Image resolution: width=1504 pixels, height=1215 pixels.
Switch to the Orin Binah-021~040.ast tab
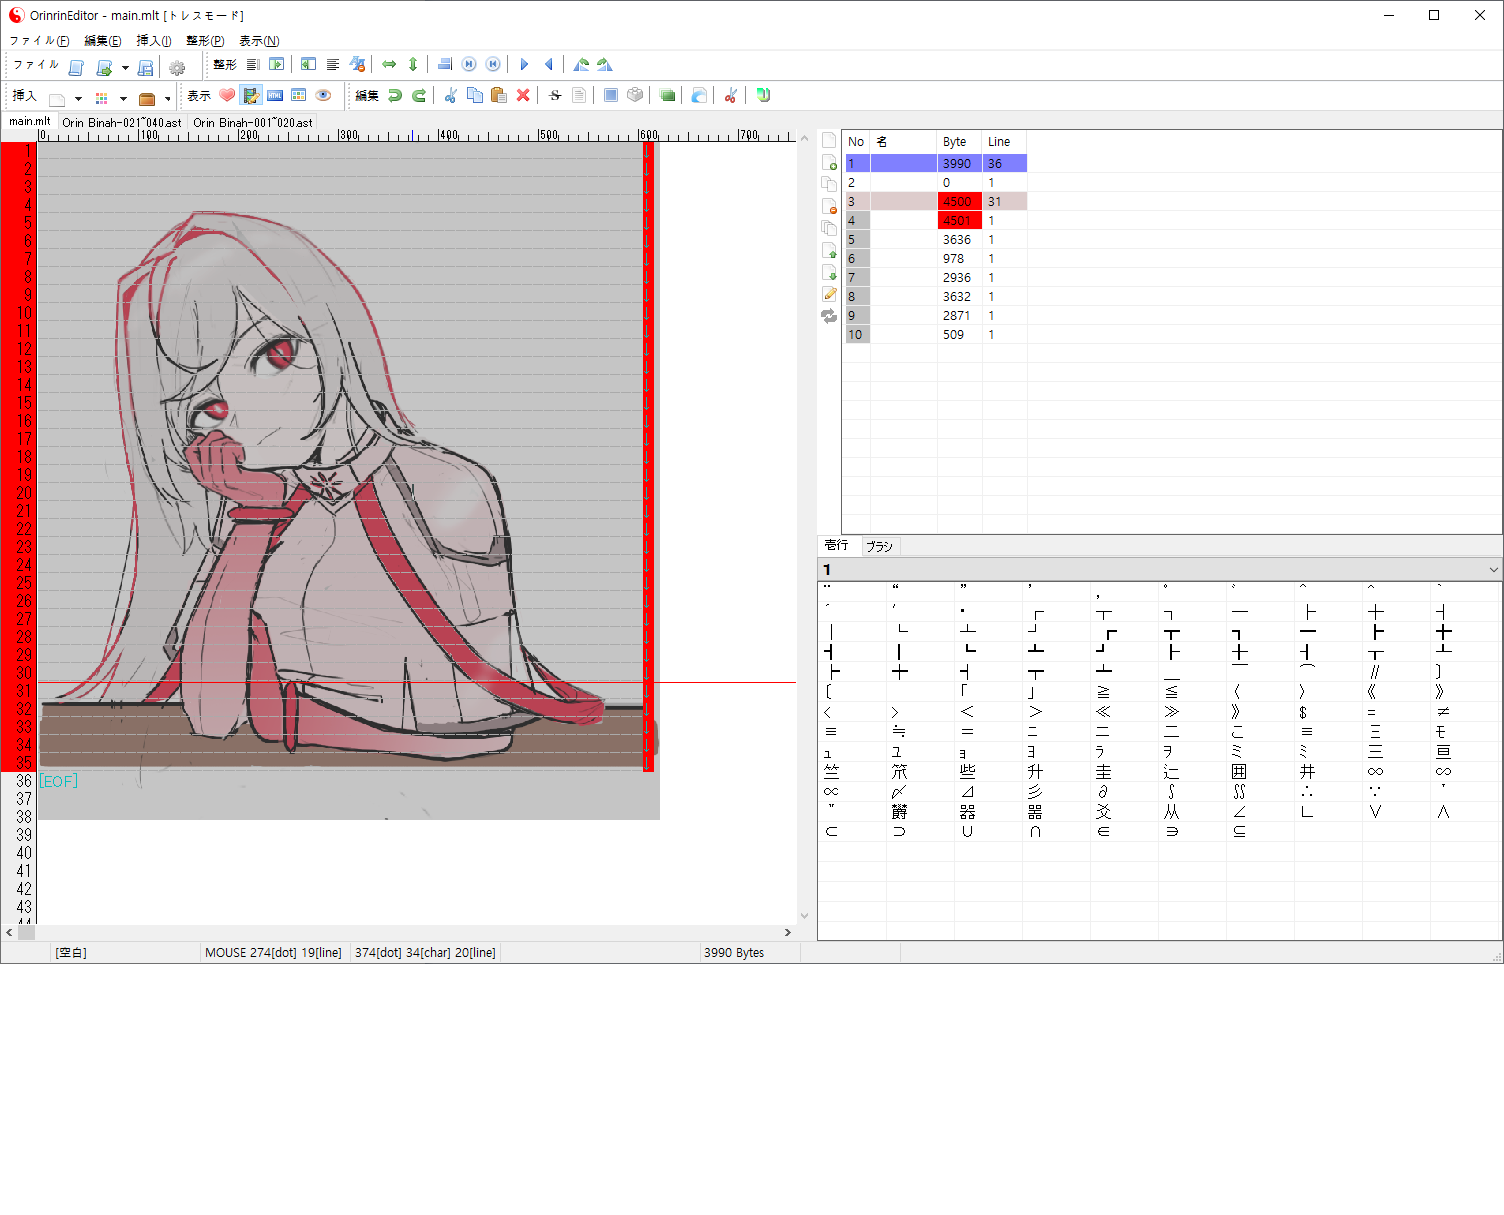tap(122, 123)
